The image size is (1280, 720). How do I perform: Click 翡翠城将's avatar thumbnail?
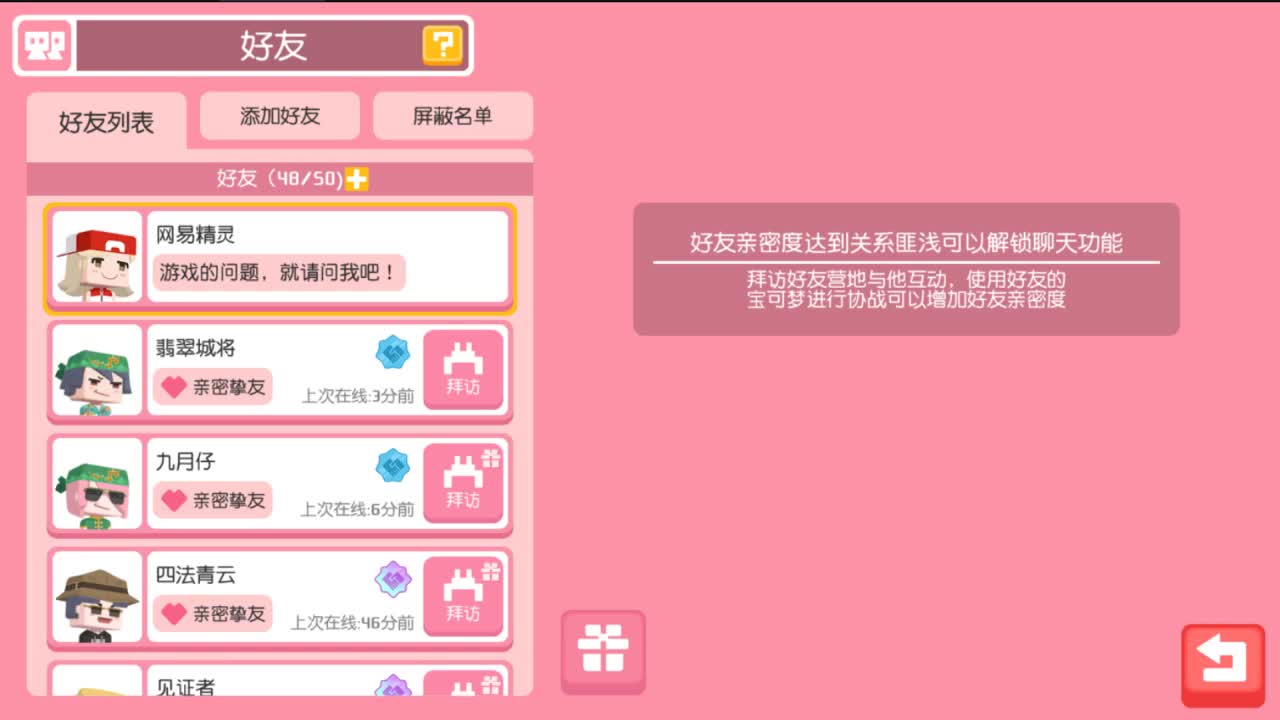point(97,370)
